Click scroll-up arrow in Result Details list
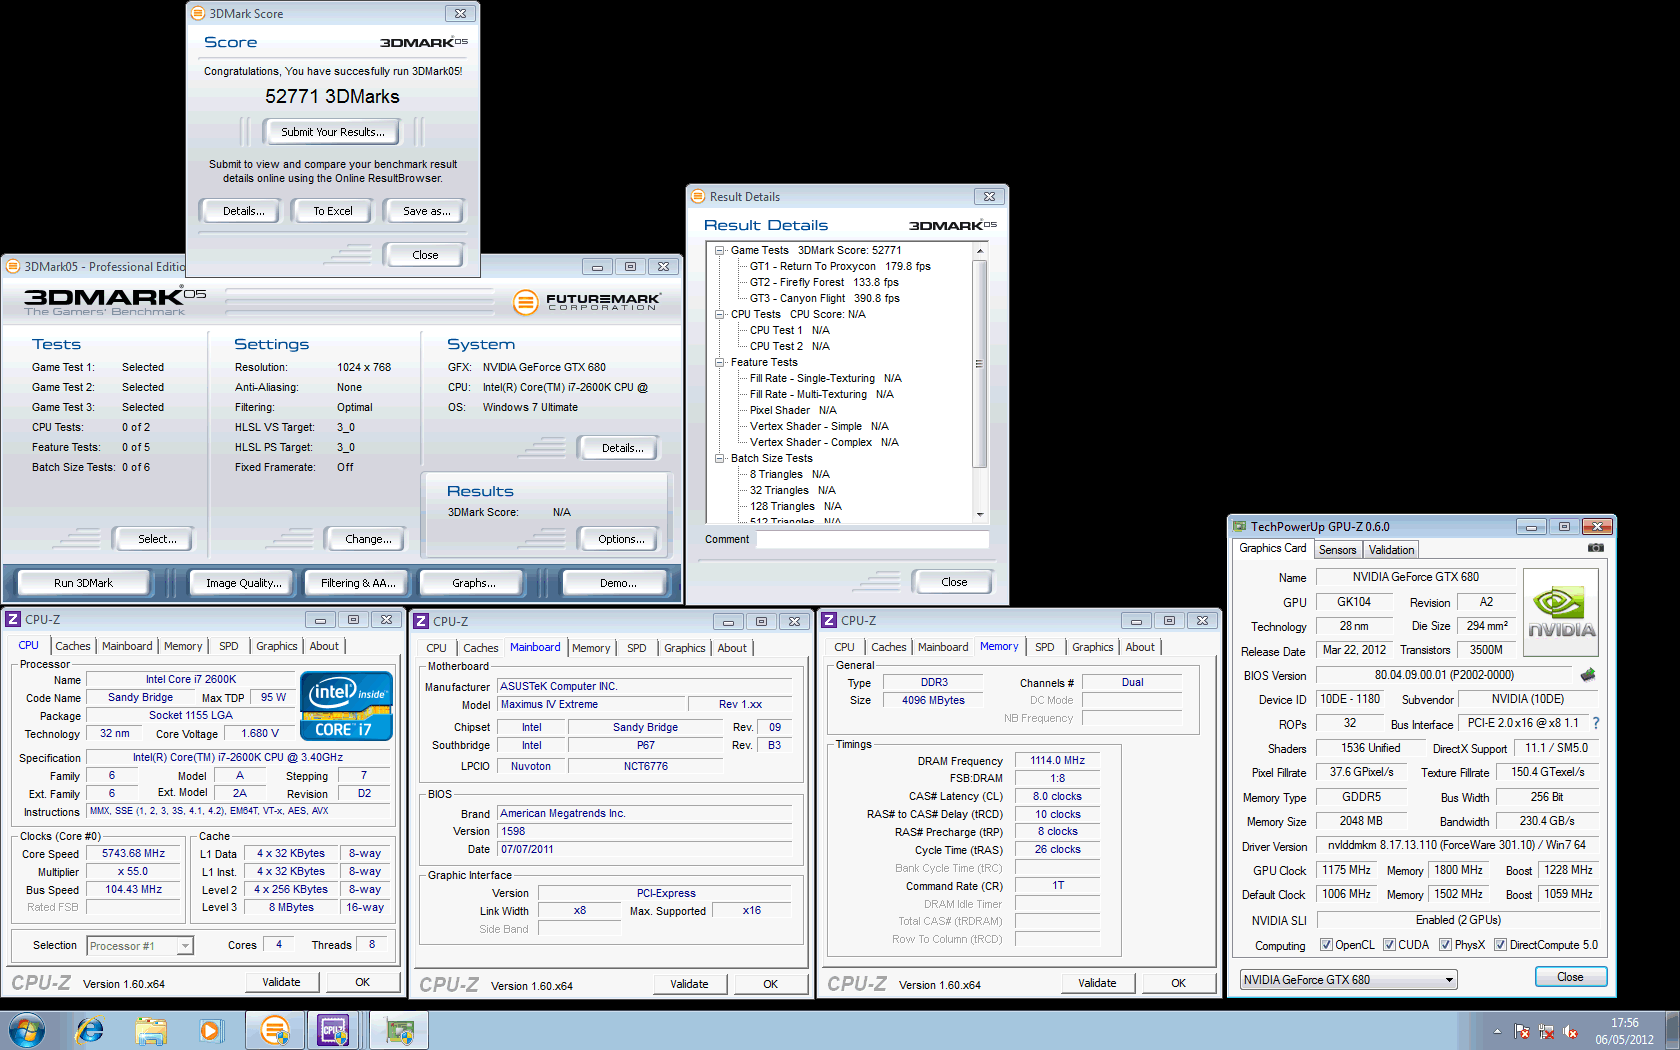This screenshot has width=1680, height=1050. tap(980, 251)
